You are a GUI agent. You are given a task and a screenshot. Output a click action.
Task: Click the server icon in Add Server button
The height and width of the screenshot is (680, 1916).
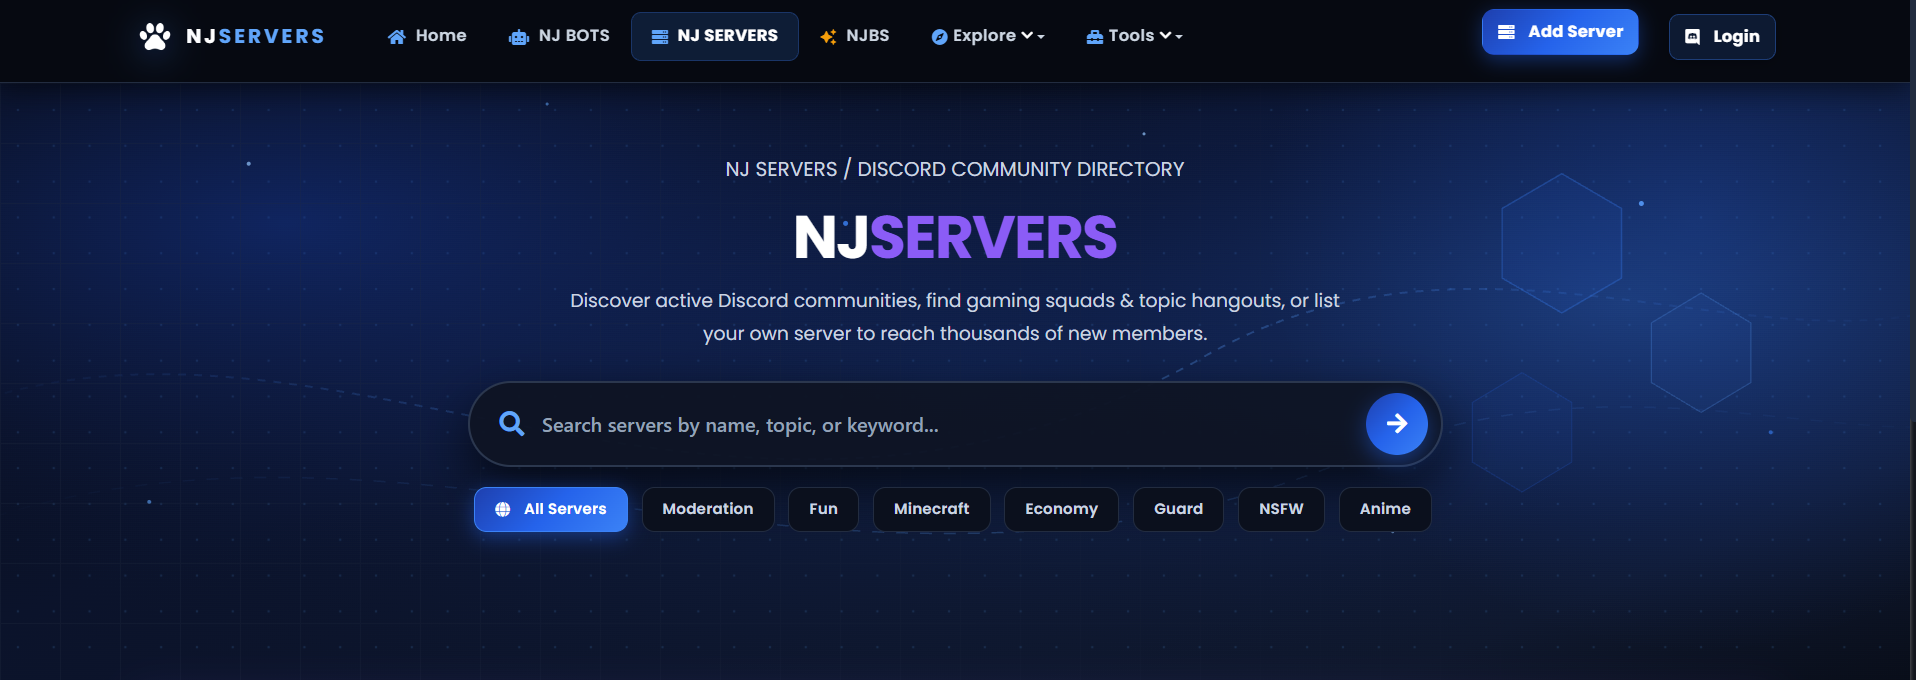pos(1506,32)
